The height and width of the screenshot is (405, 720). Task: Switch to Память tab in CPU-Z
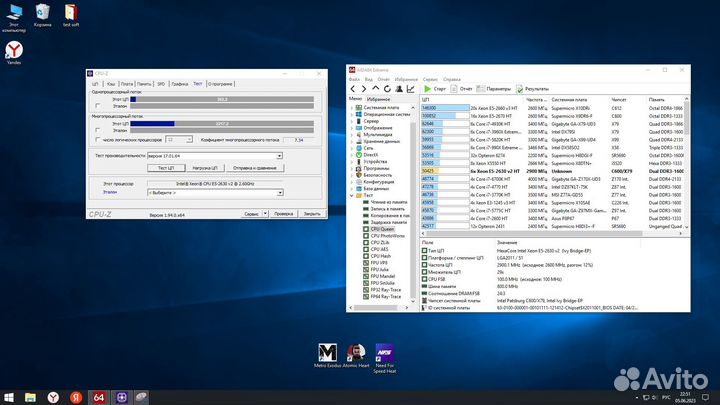144,84
